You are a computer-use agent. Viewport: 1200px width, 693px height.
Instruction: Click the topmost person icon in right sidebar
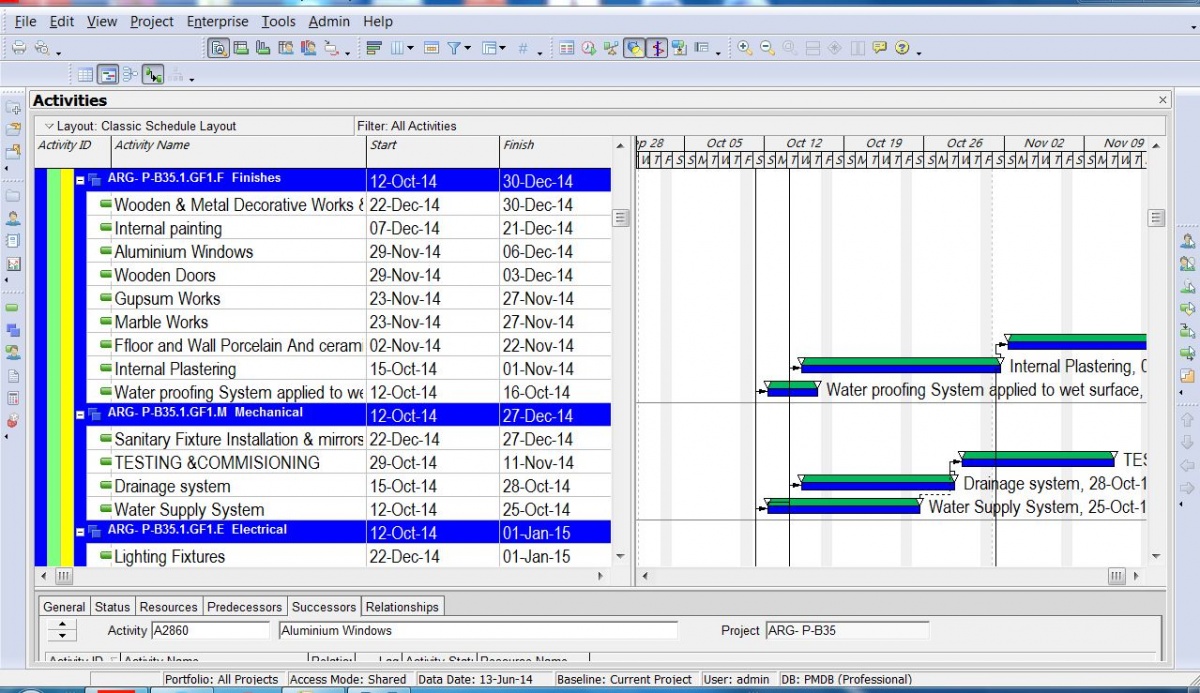point(1187,241)
